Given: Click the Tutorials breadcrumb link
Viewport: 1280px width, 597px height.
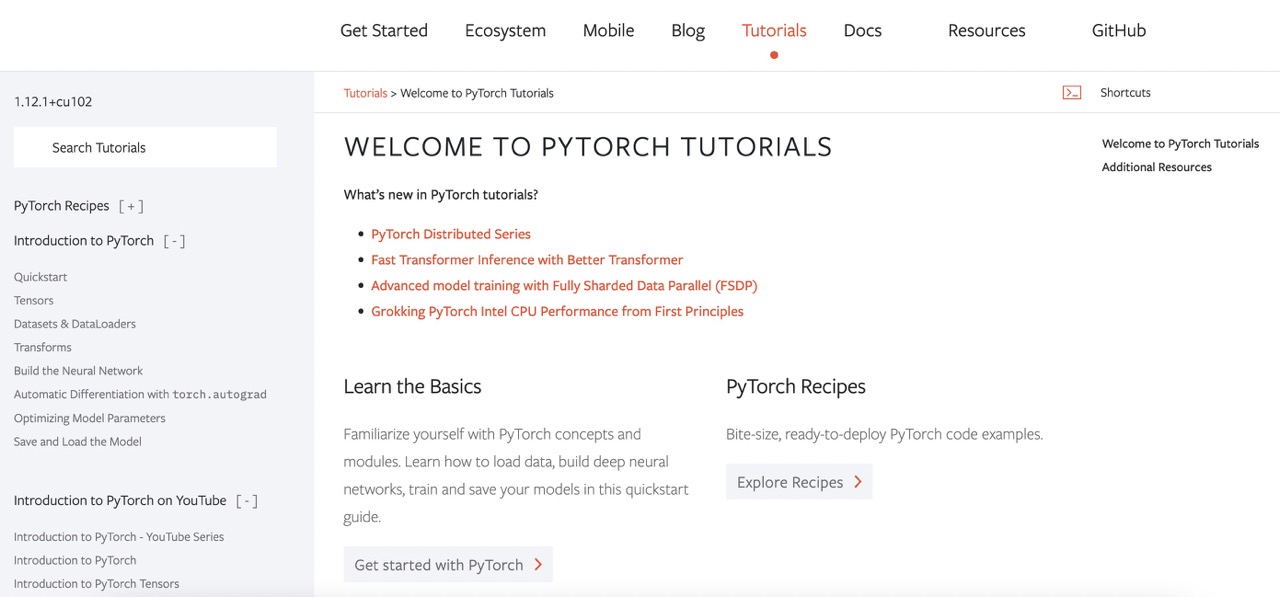Looking at the screenshot, I should coord(365,93).
